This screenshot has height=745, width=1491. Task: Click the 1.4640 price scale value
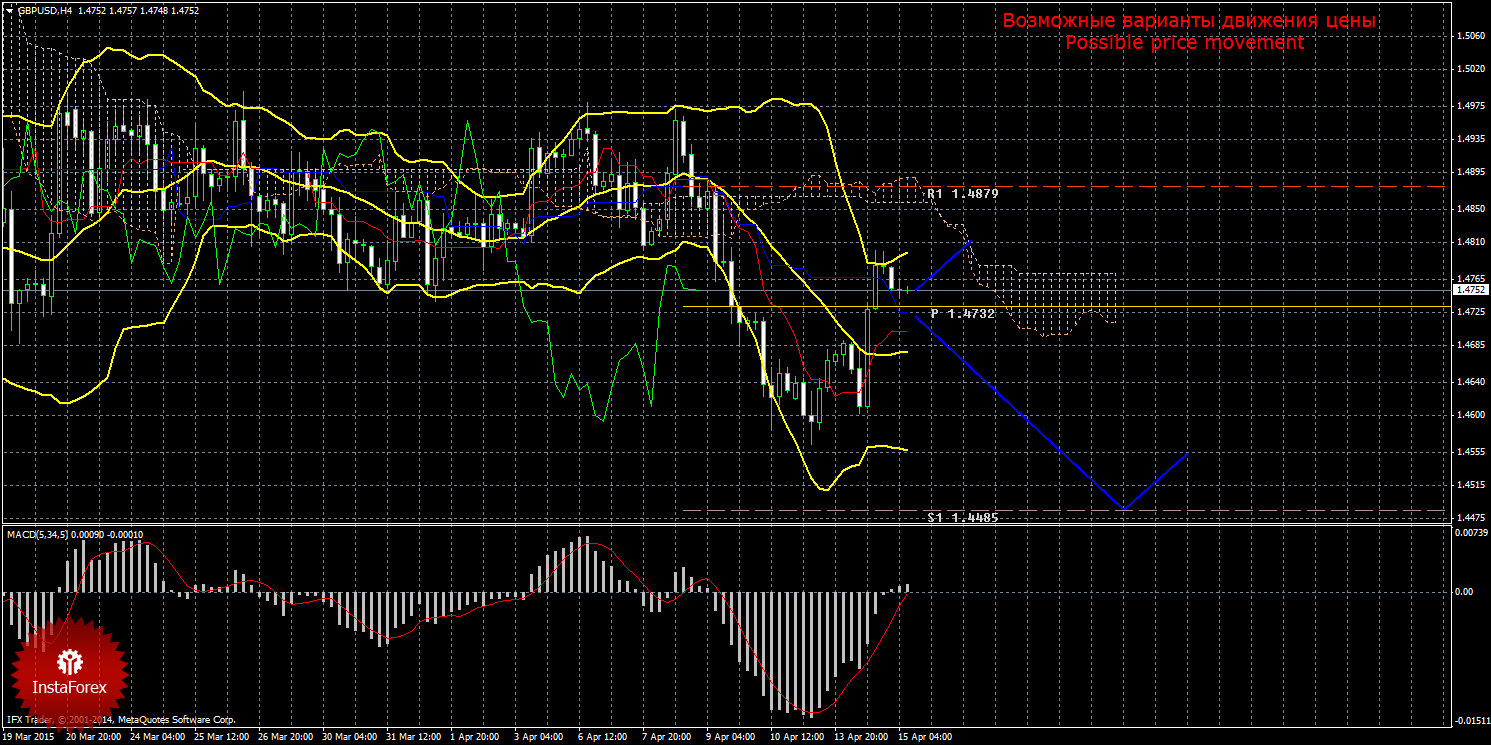tap(1471, 381)
